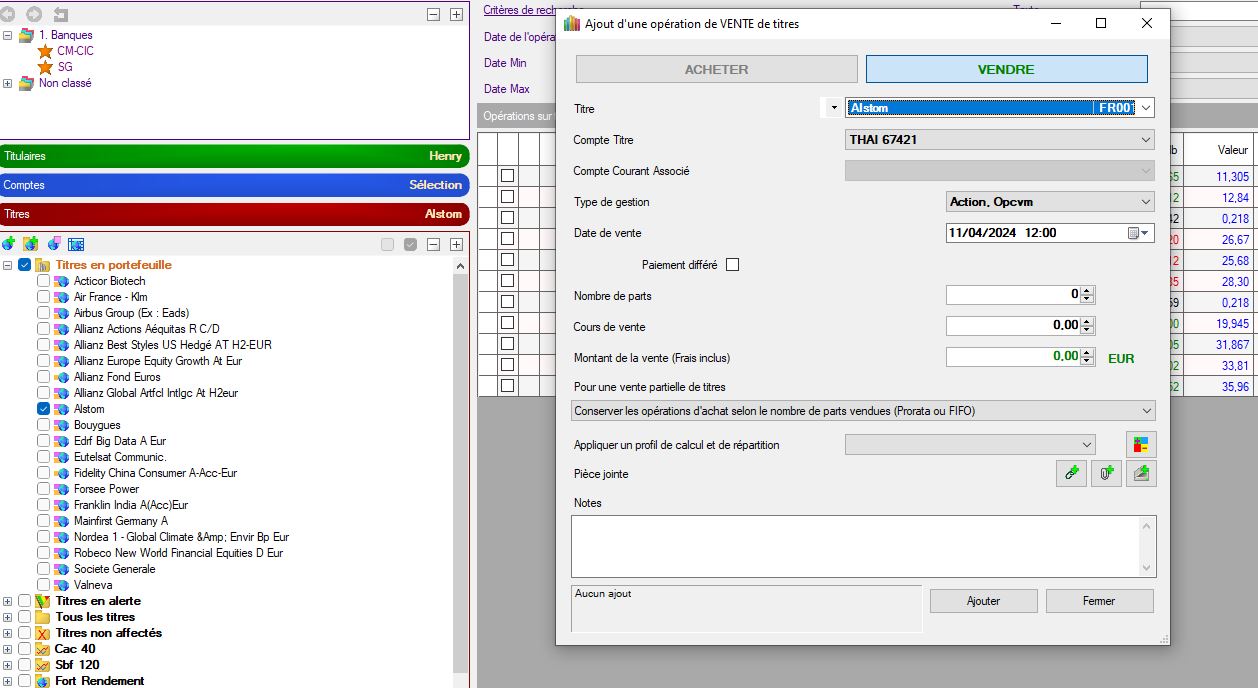
Task: Click the paperclip add attachment icon
Action: point(1106,474)
